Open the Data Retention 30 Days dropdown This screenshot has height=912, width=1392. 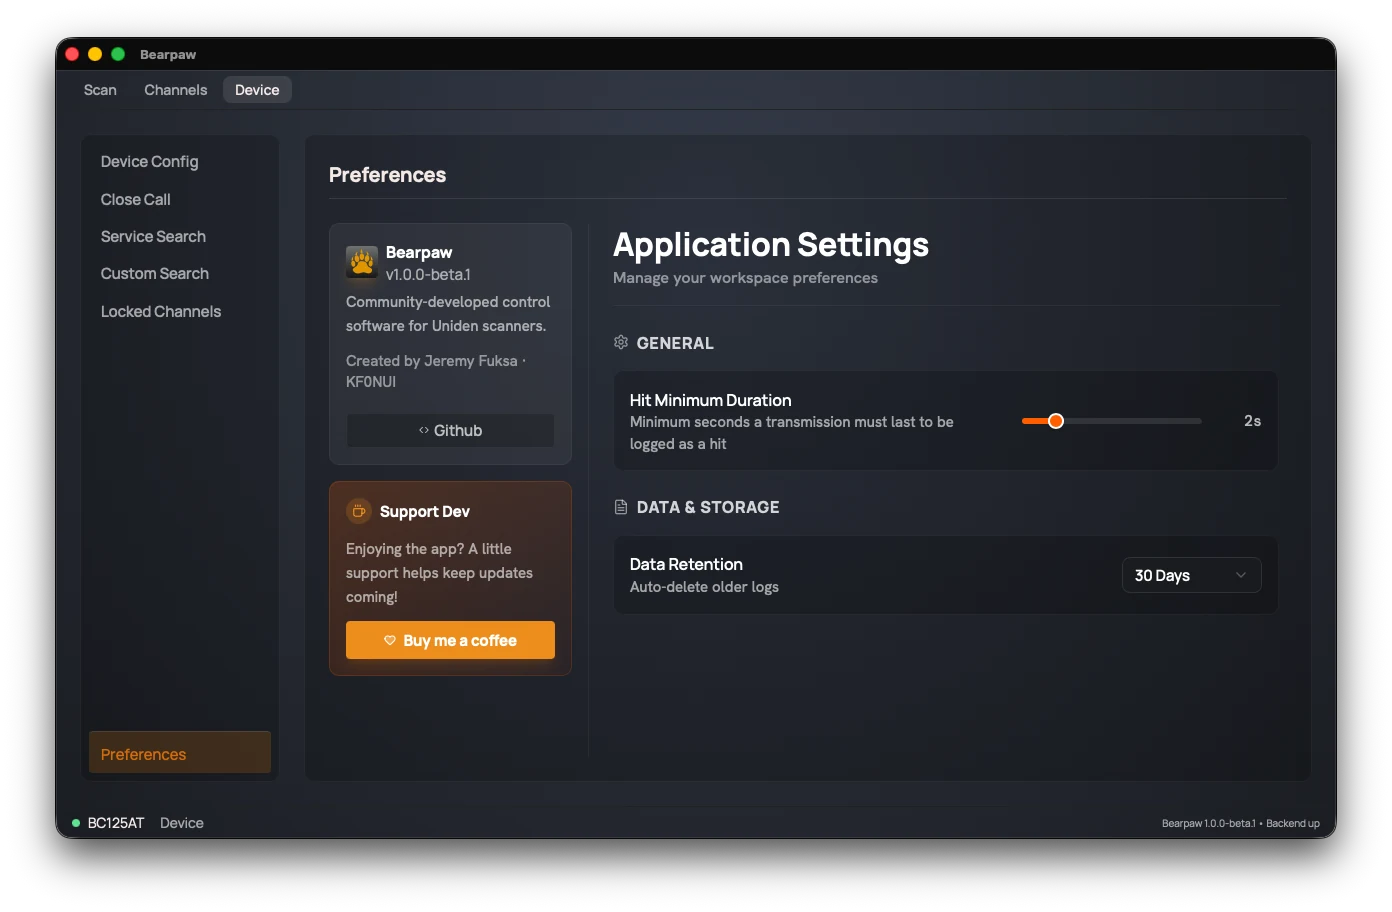click(1191, 575)
